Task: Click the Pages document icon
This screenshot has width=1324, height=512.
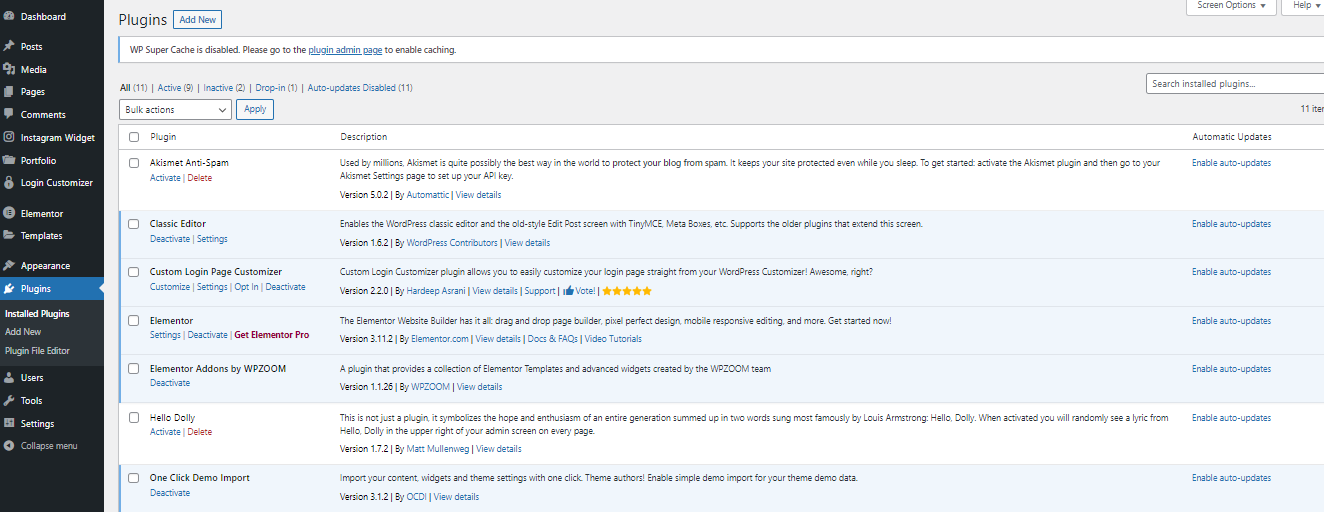Action: click(9, 91)
